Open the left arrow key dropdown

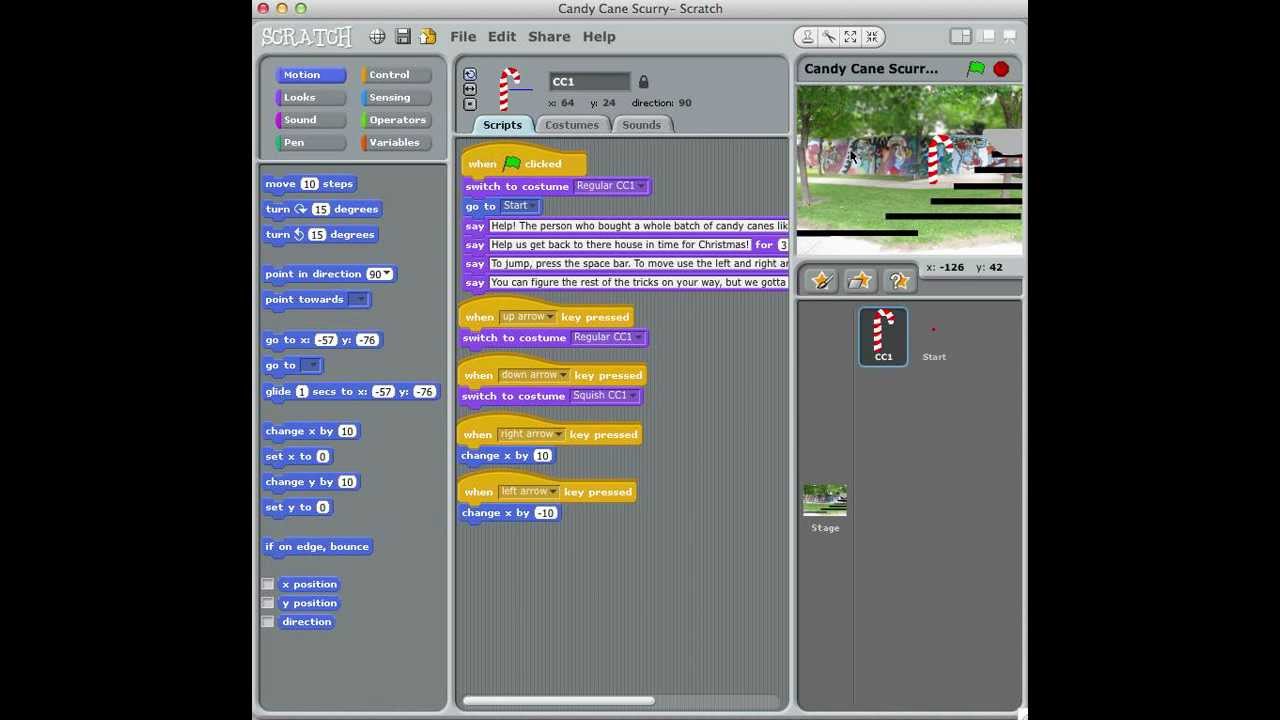(x=553, y=492)
